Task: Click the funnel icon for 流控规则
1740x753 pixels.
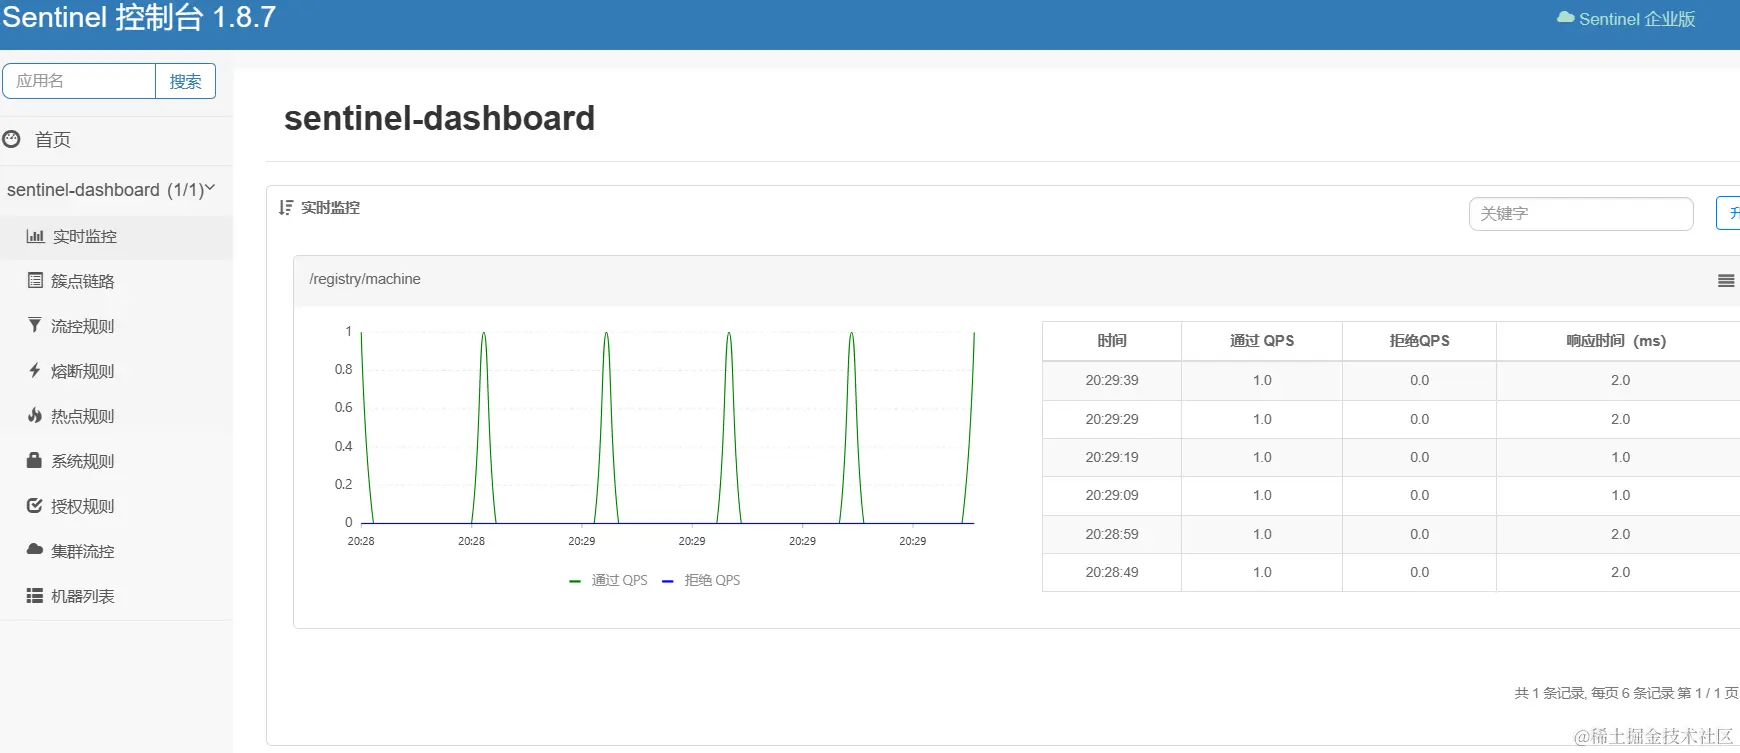Action: [35, 326]
